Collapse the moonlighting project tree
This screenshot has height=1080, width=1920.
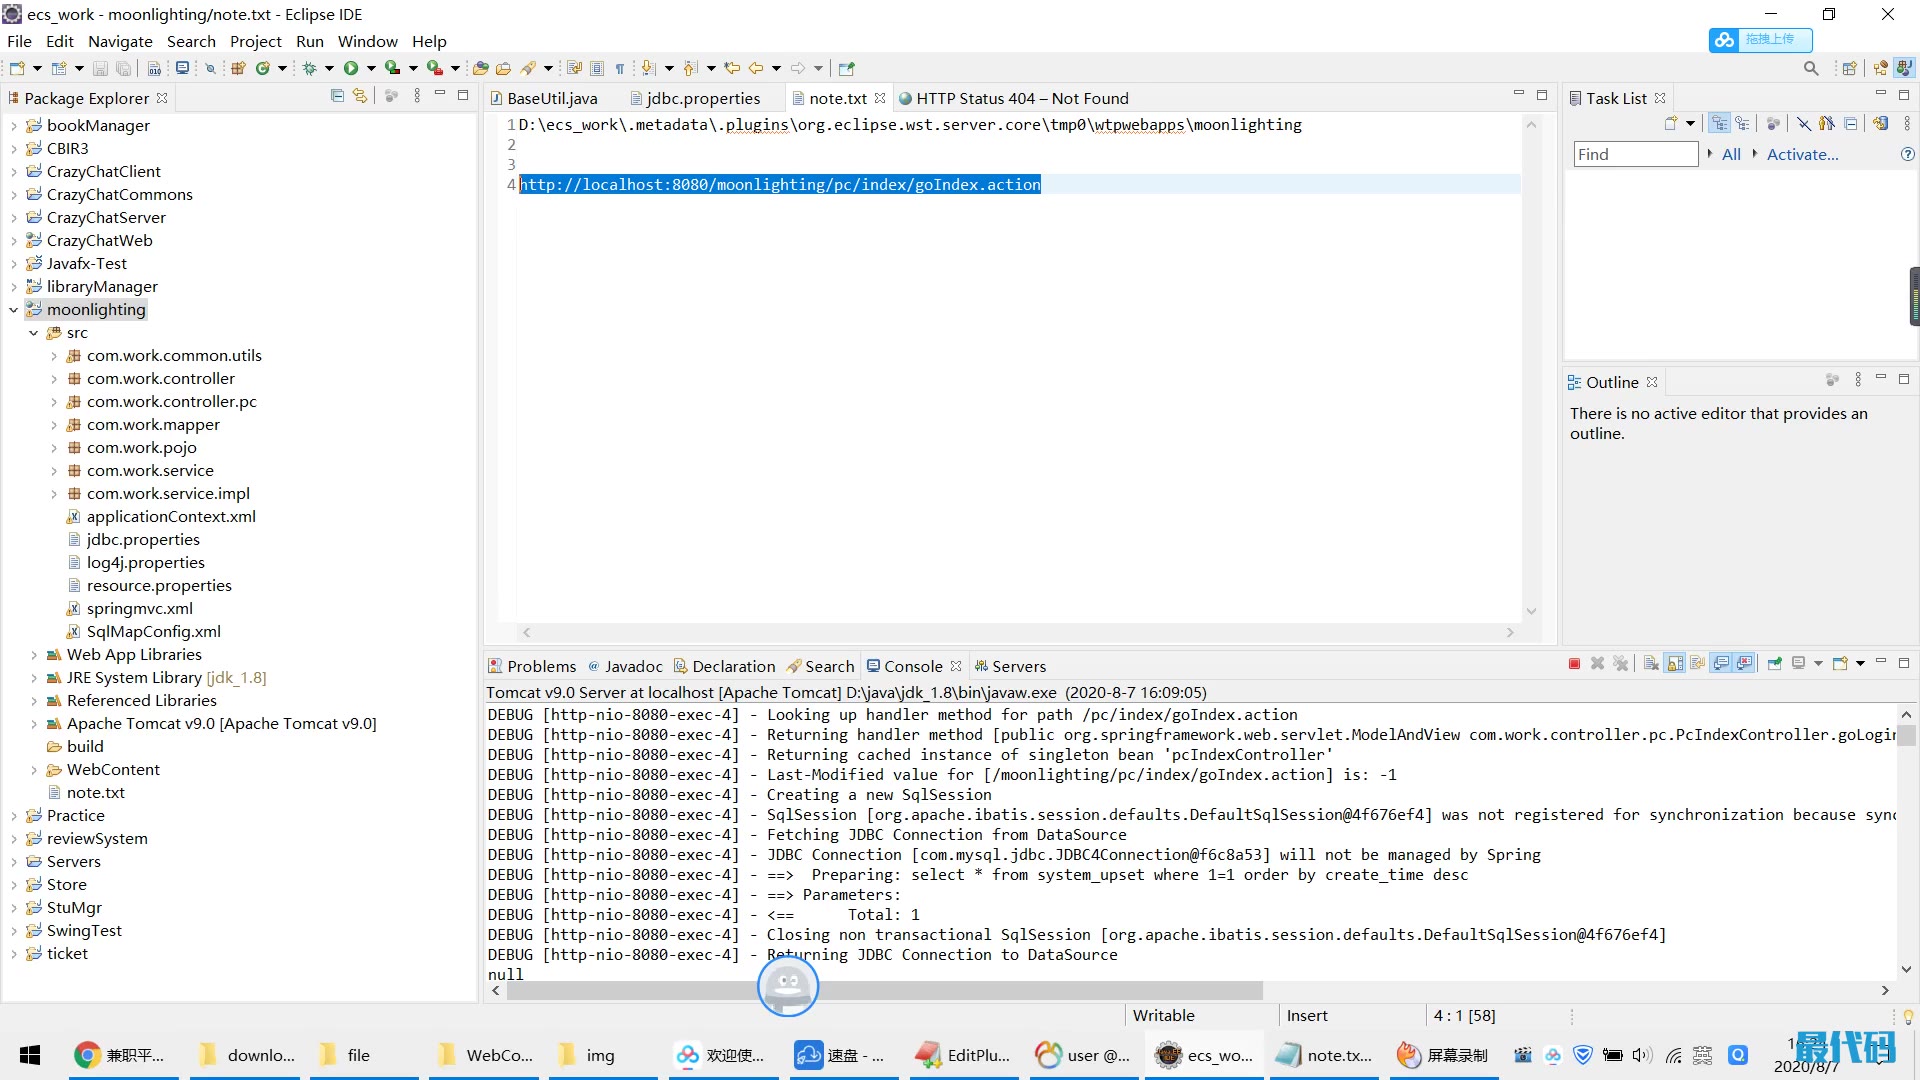point(14,310)
